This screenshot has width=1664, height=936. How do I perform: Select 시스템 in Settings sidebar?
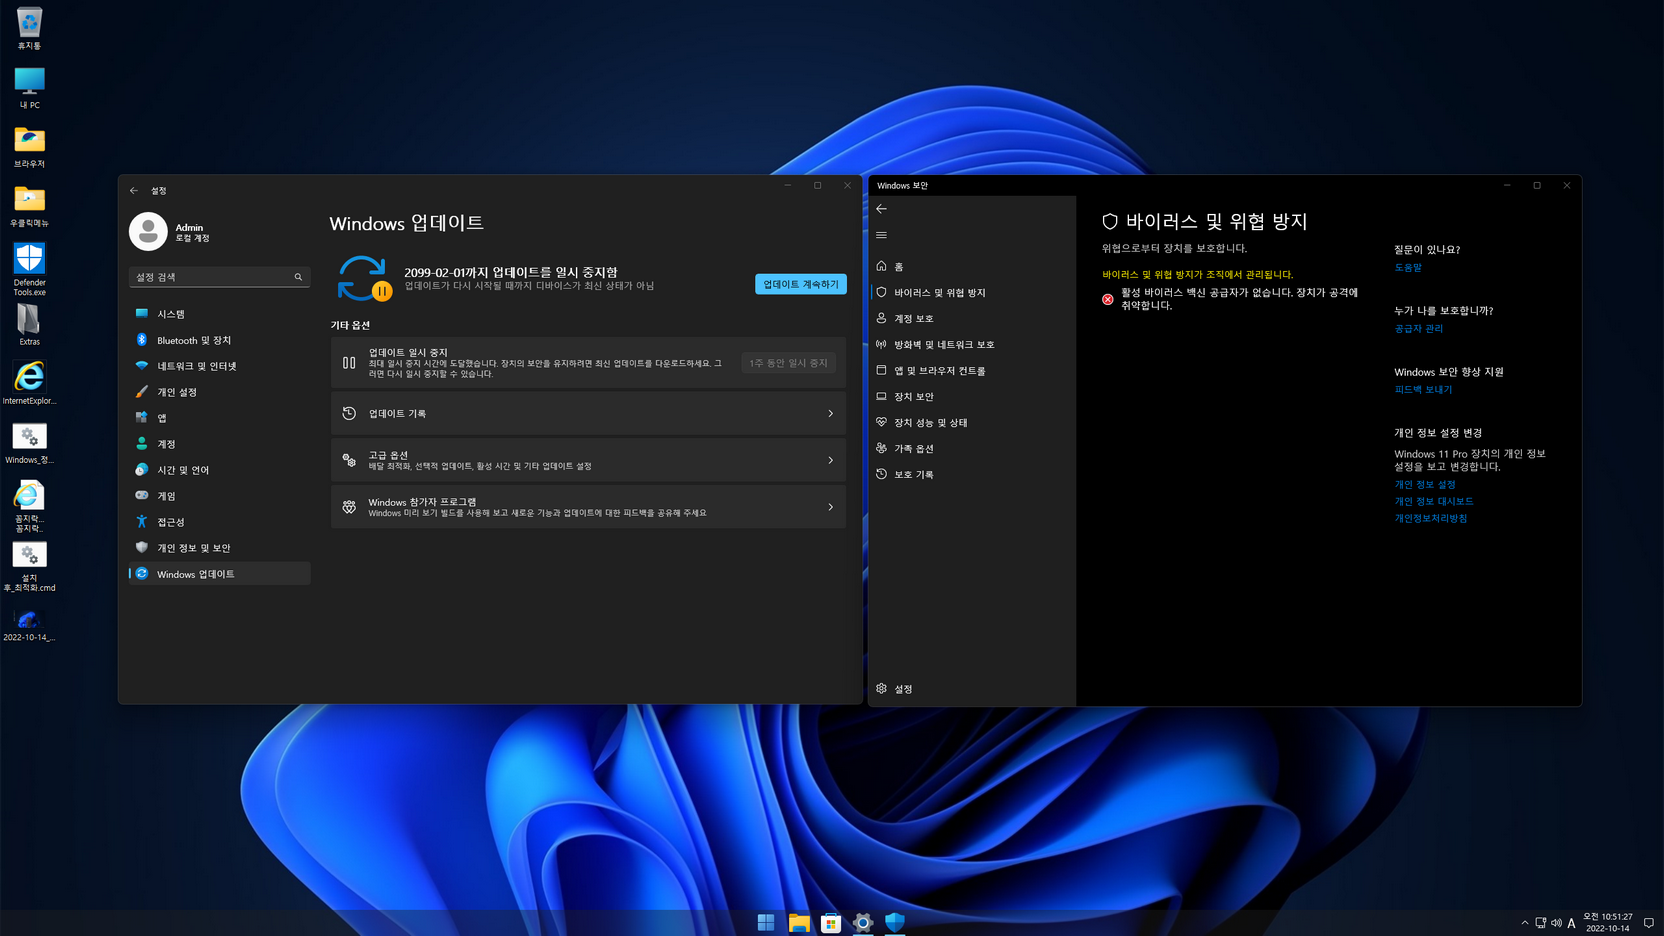tap(219, 314)
